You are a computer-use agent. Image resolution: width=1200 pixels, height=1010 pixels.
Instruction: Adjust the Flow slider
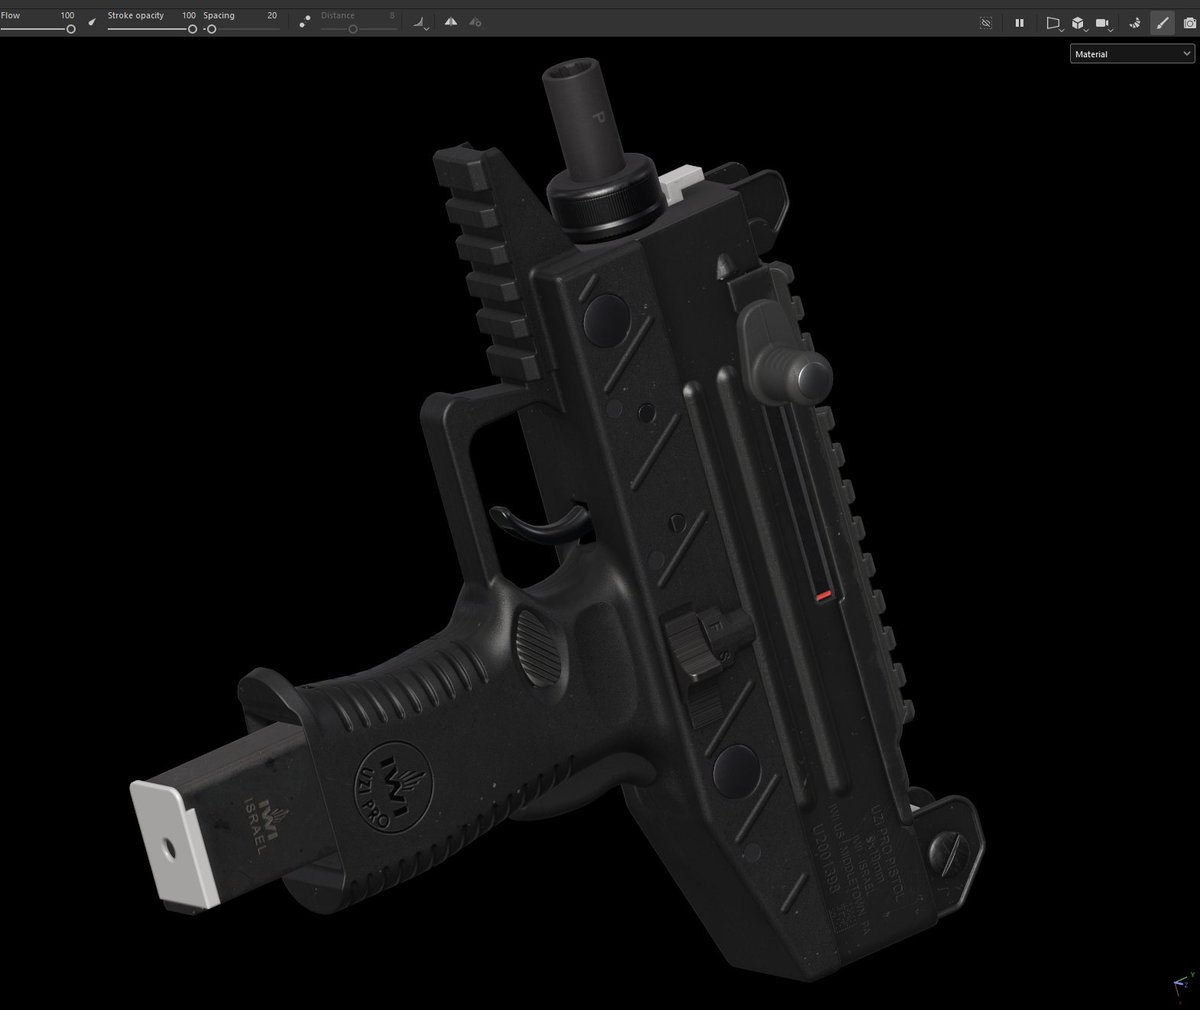pos(38,29)
